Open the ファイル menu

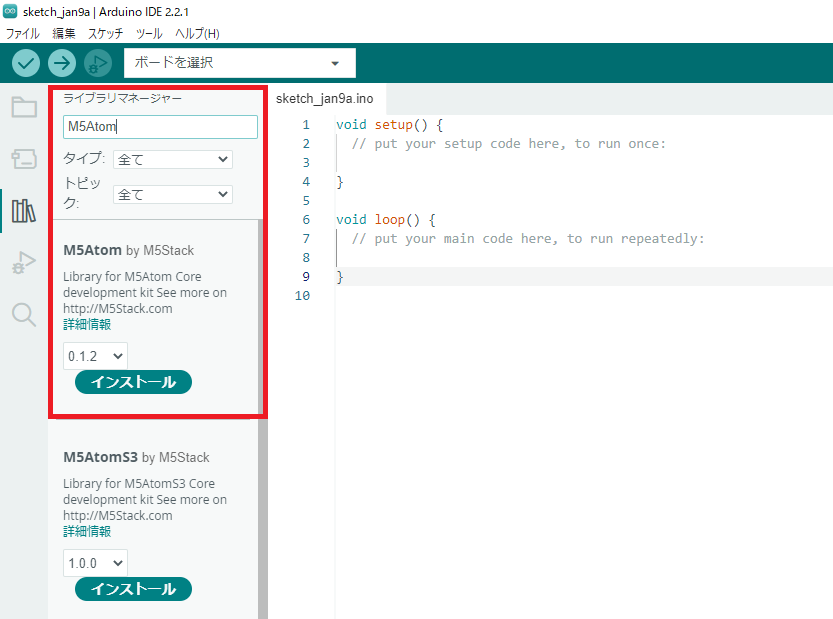point(22,33)
